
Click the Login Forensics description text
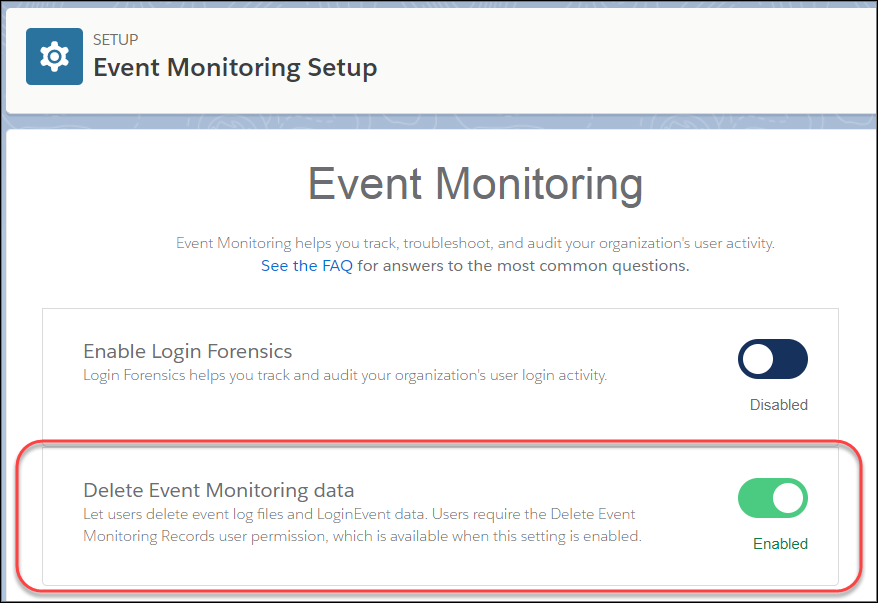tap(345, 375)
